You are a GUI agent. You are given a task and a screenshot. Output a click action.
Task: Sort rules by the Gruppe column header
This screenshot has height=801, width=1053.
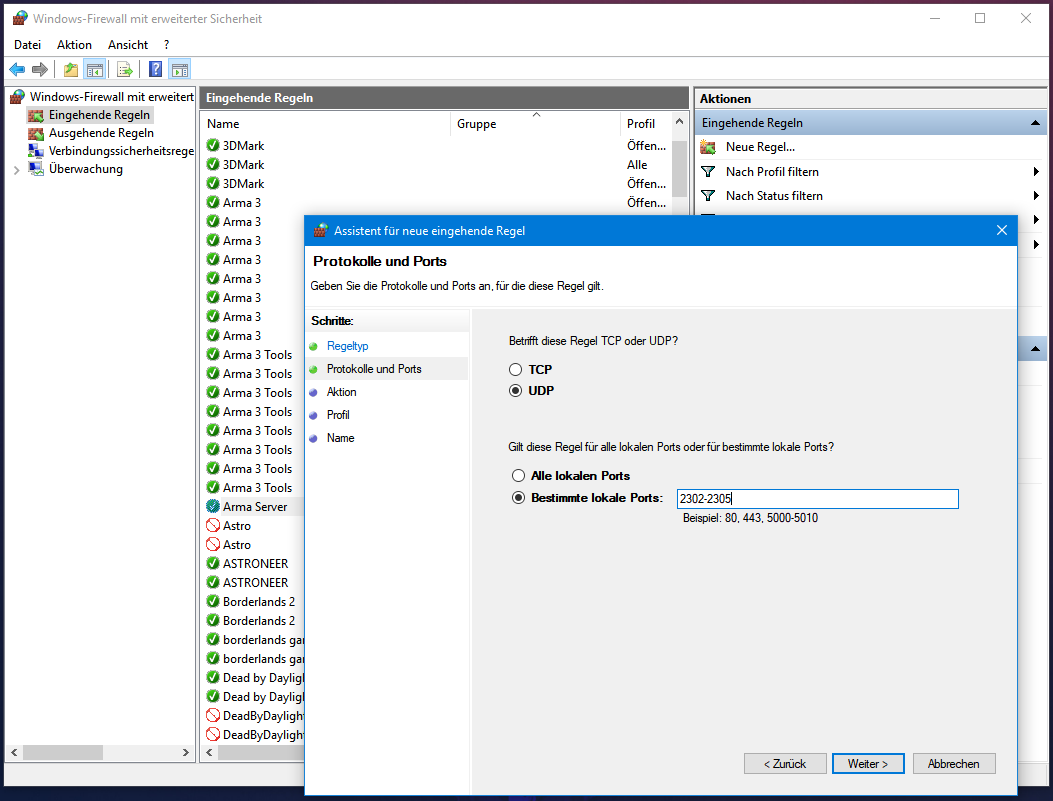pos(535,124)
